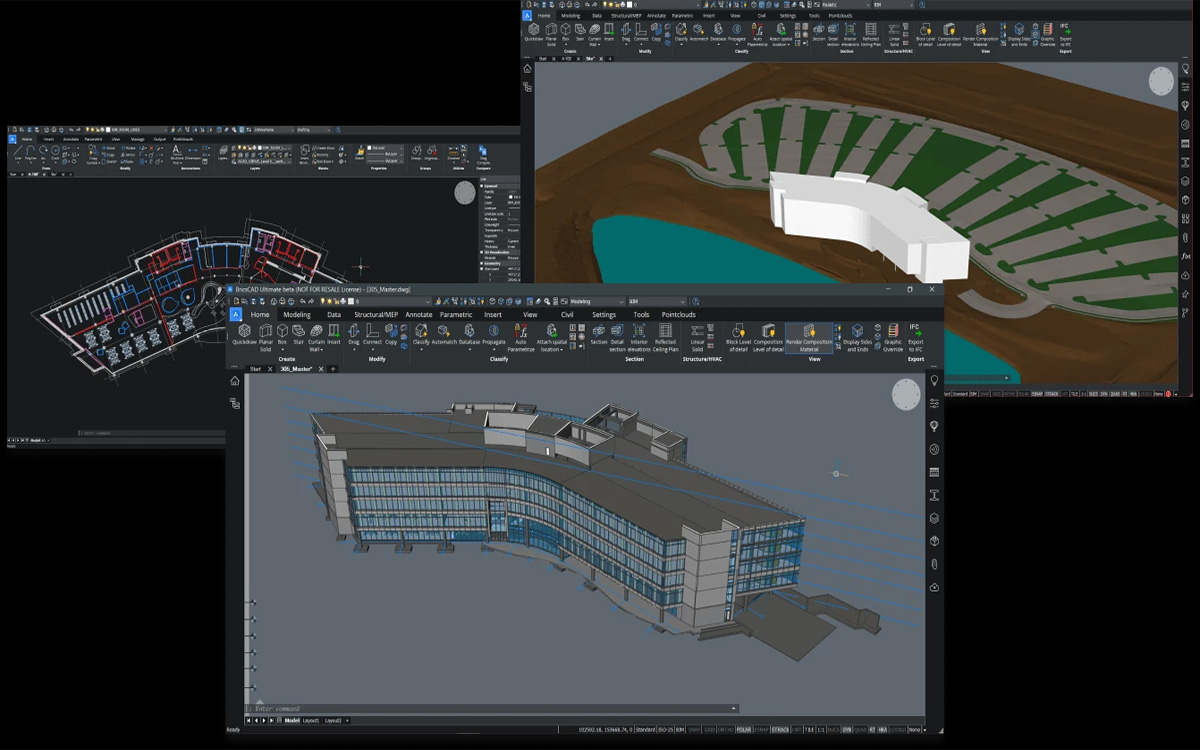This screenshot has height=750, width=1200.
Task: Open the Pointclouds ribbon tab
Action: pos(679,314)
